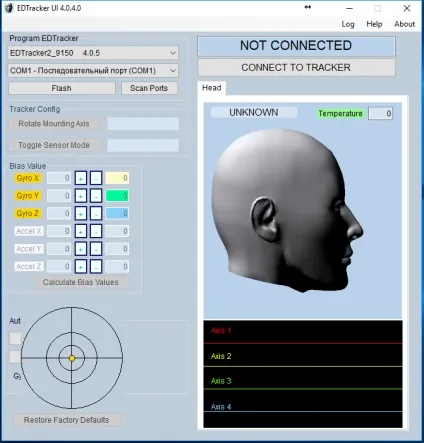This screenshot has height=443, width=424.
Task: Click the Accel X bias value field
Action: click(x=59, y=231)
